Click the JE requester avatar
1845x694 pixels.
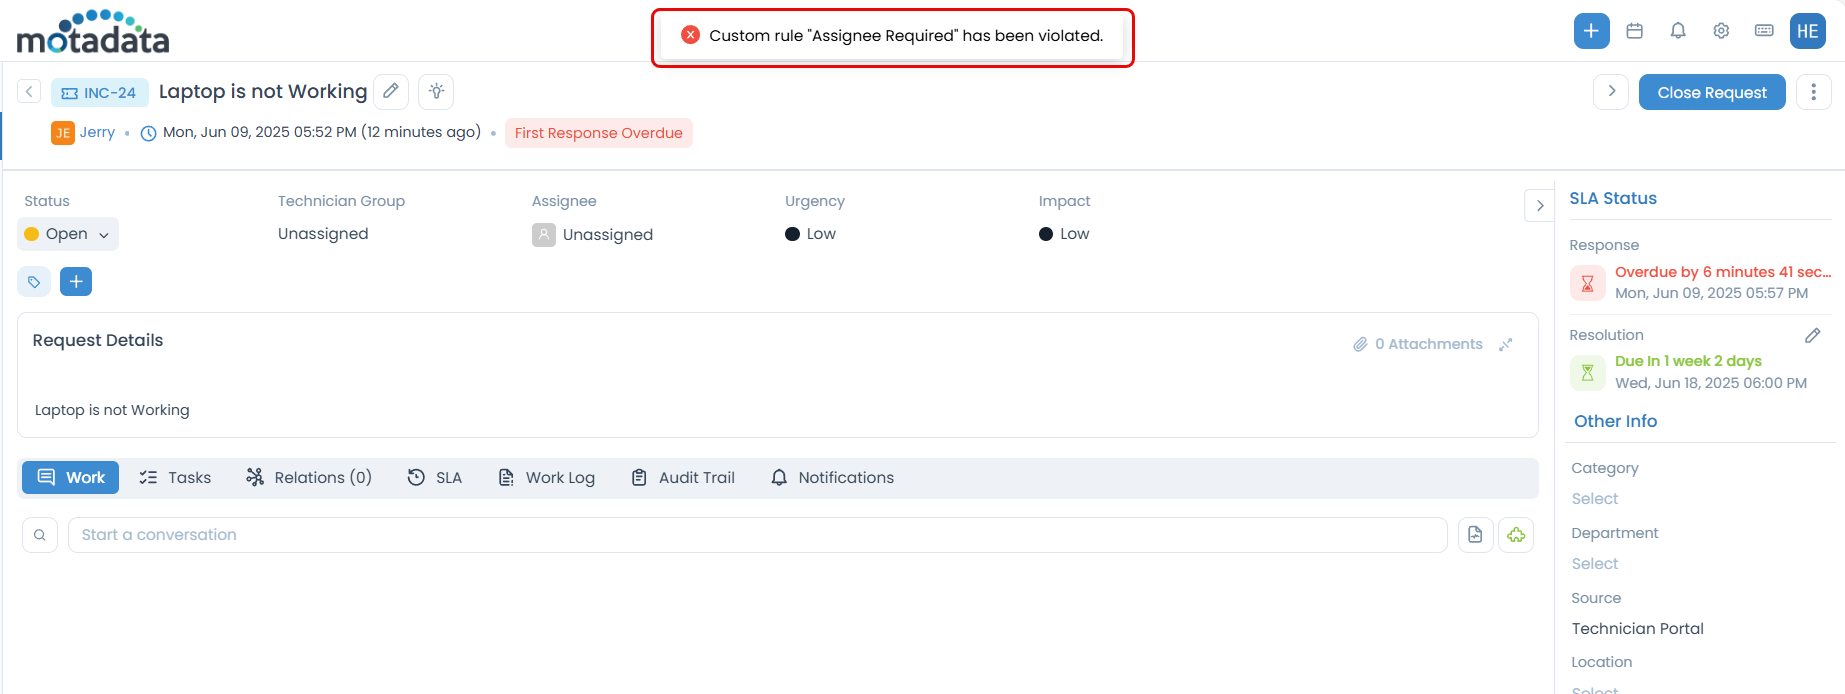pos(63,133)
